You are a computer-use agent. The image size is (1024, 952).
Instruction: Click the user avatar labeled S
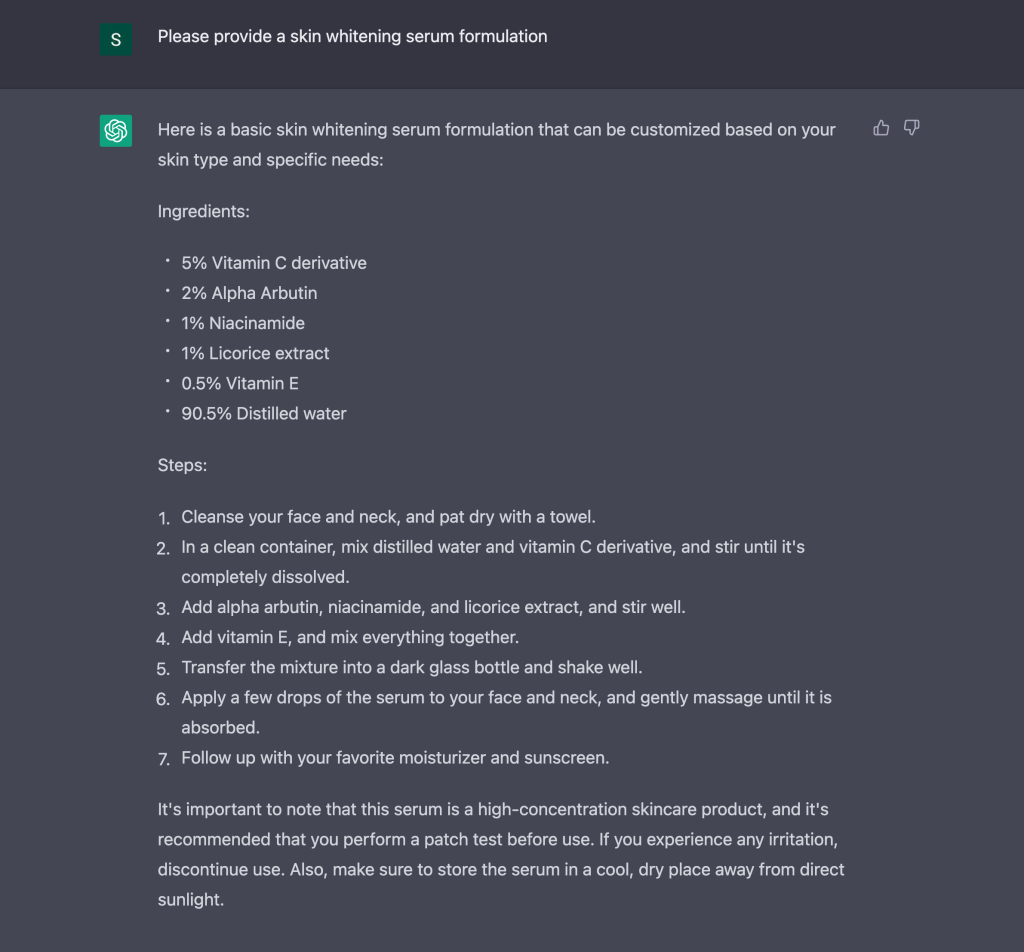coord(116,40)
